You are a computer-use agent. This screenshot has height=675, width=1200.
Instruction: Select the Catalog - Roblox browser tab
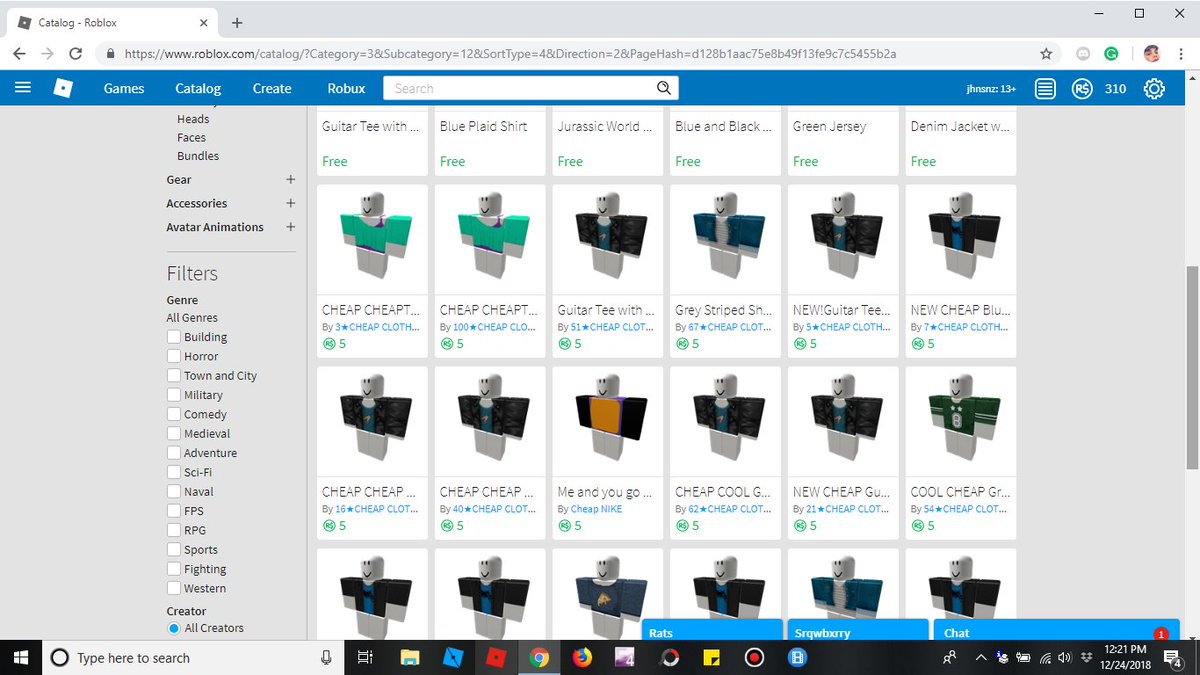pos(112,22)
